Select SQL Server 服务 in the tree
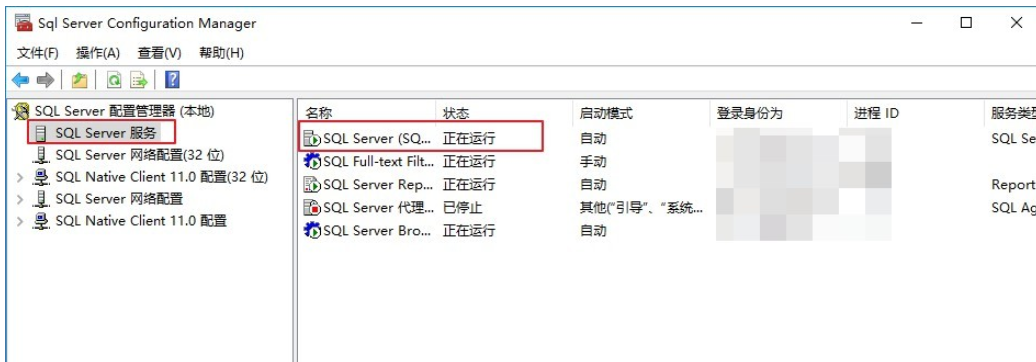 pyautogui.click(x=106, y=133)
